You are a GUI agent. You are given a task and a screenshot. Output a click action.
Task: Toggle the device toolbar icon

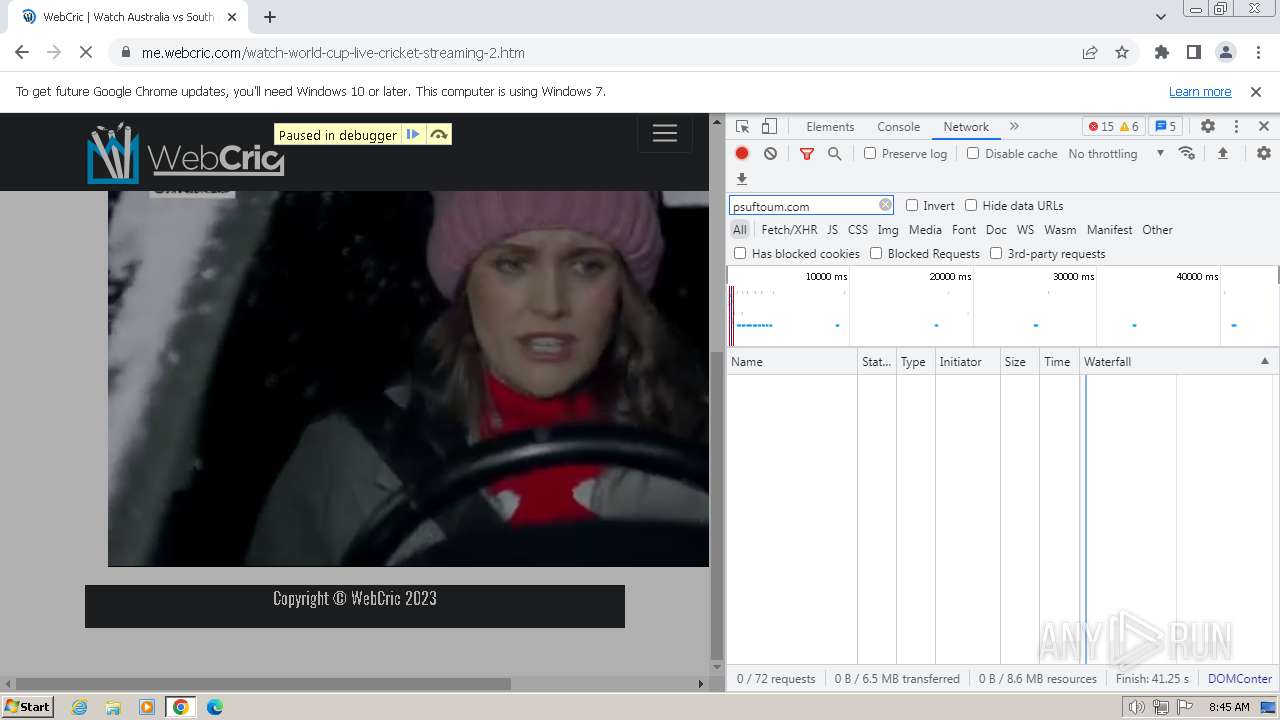(x=769, y=127)
